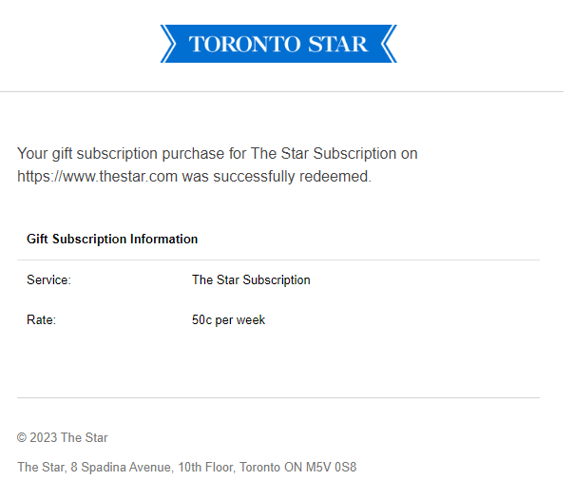Click 'was successfully redeemed' text

coord(277,176)
